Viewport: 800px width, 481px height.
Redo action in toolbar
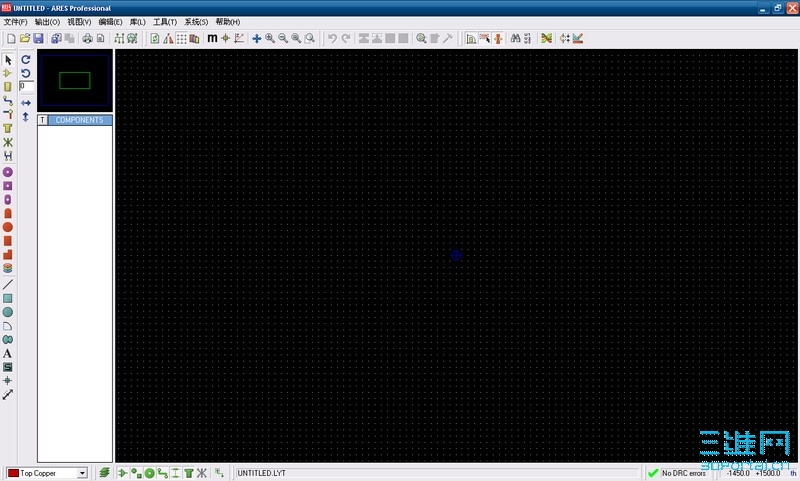point(346,38)
